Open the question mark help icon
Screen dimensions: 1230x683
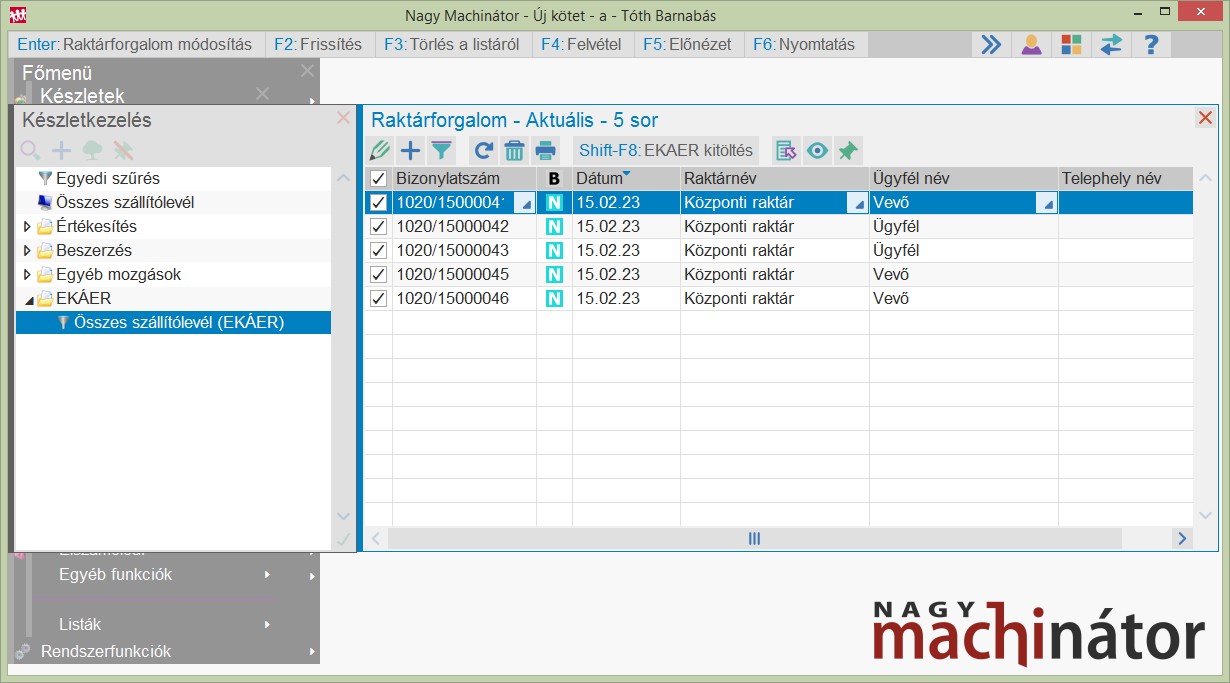tap(1151, 44)
